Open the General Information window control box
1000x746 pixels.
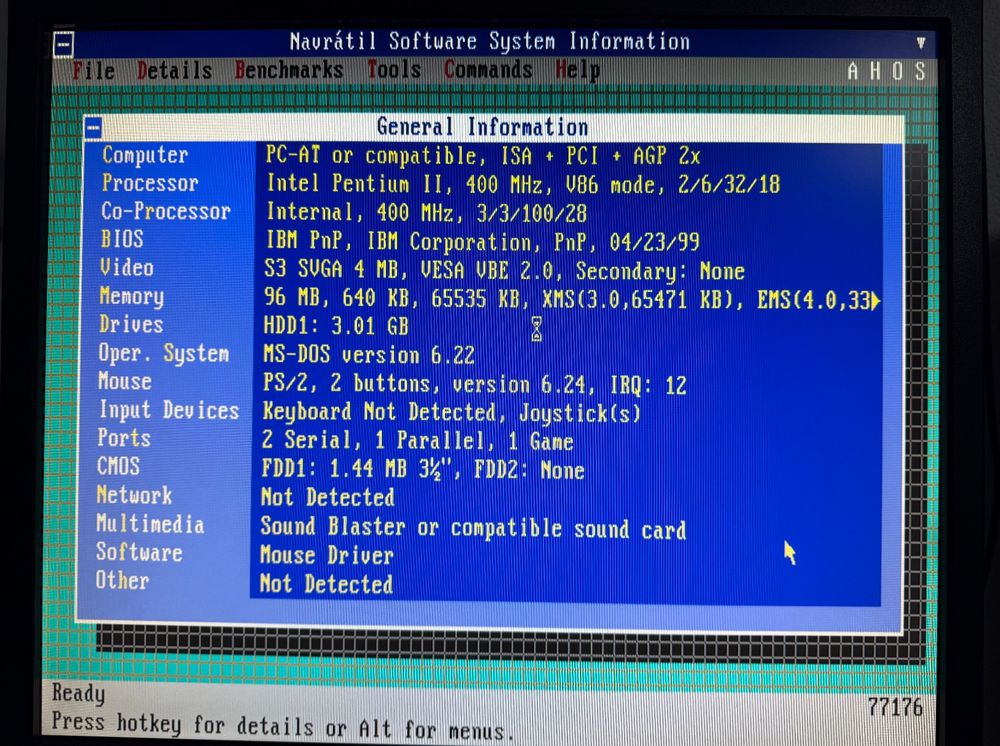pos(93,128)
